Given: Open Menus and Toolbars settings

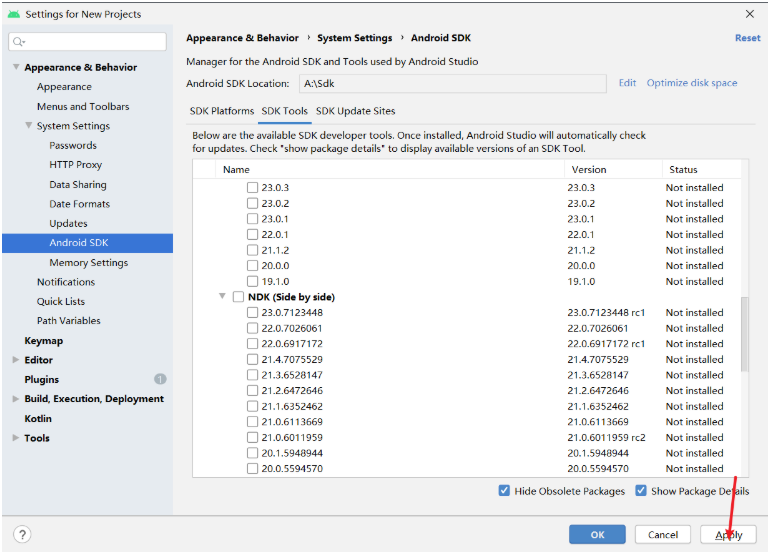Looking at the screenshot, I should tap(83, 106).
